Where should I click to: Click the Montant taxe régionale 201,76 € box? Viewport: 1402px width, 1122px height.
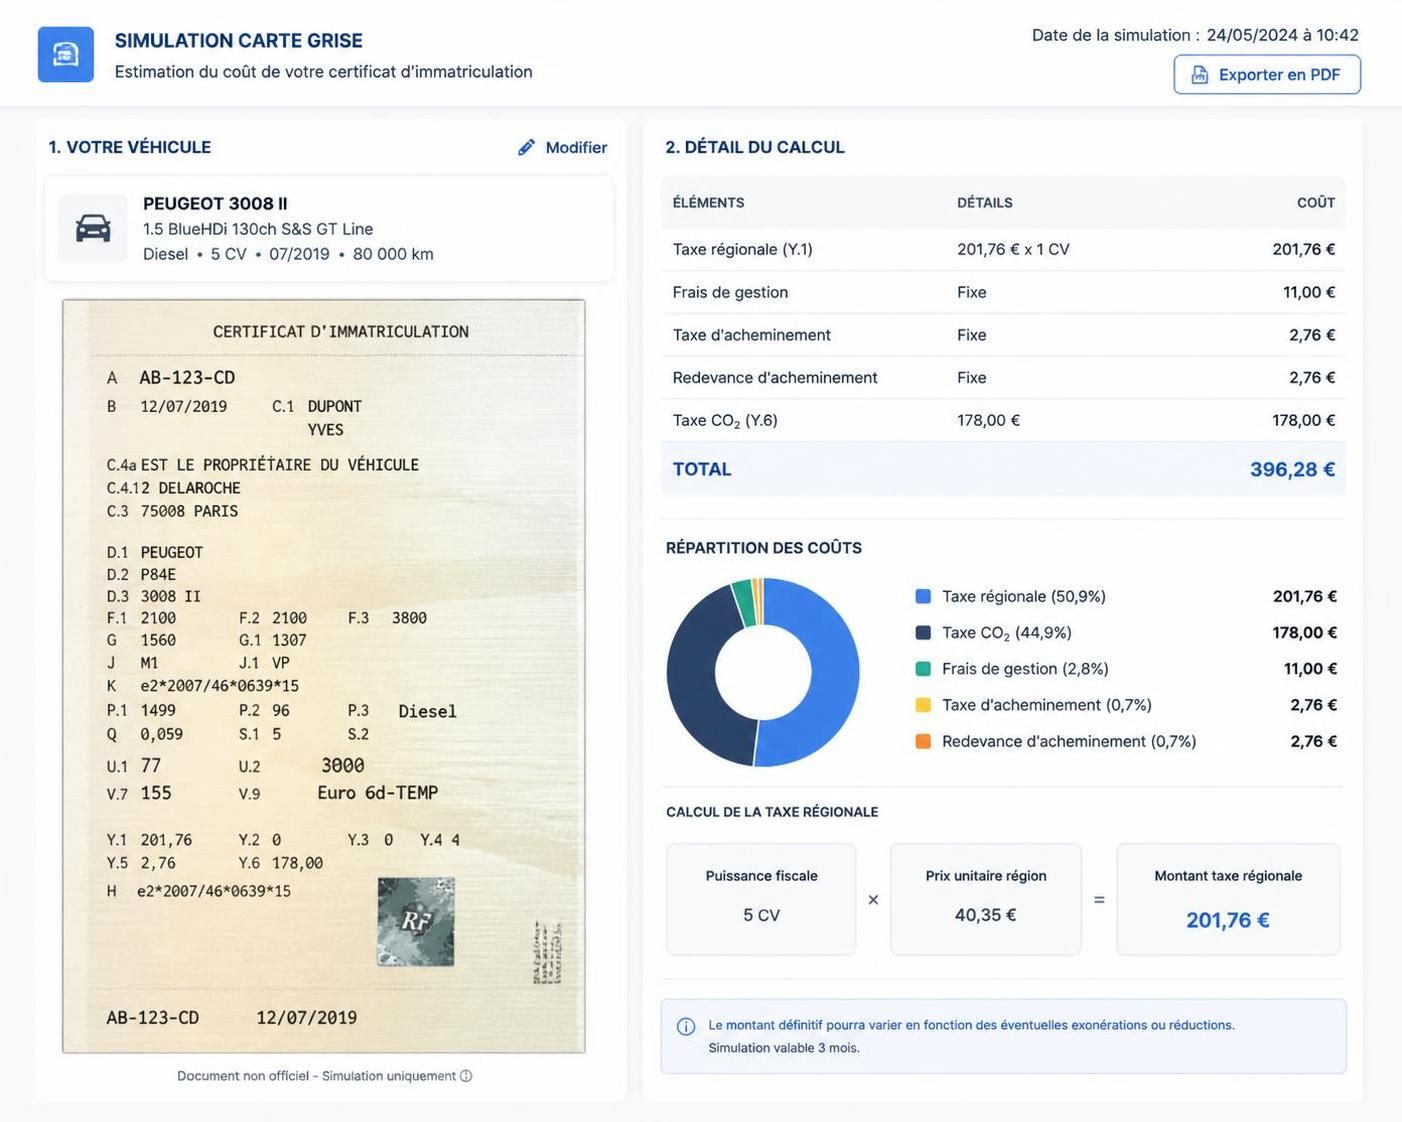1228,899
